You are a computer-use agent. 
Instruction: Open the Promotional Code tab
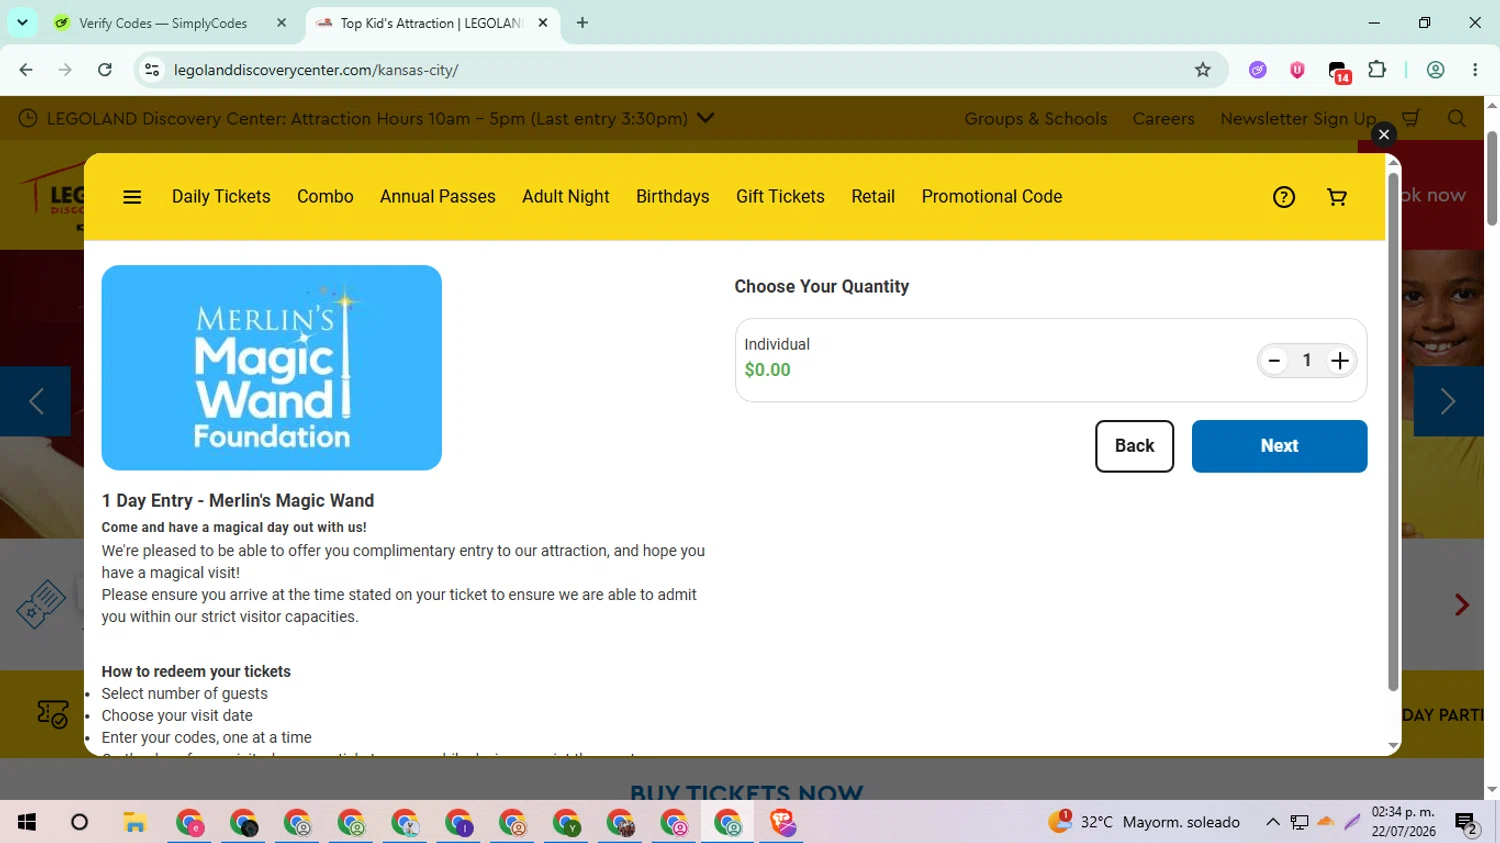click(x=992, y=197)
